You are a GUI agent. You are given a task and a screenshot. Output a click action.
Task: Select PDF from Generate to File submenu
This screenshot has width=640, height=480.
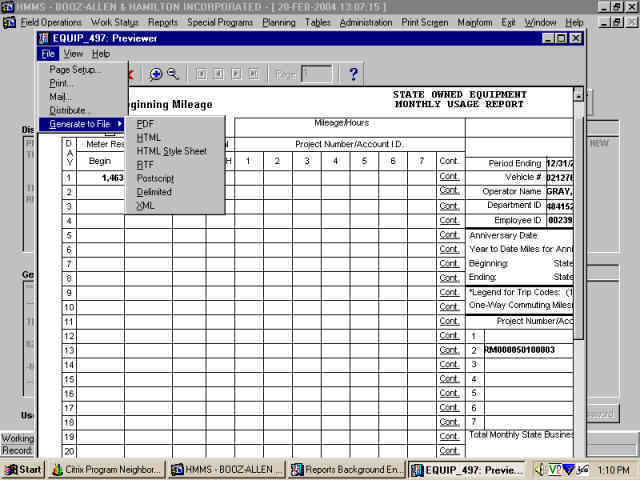coord(145,124)
